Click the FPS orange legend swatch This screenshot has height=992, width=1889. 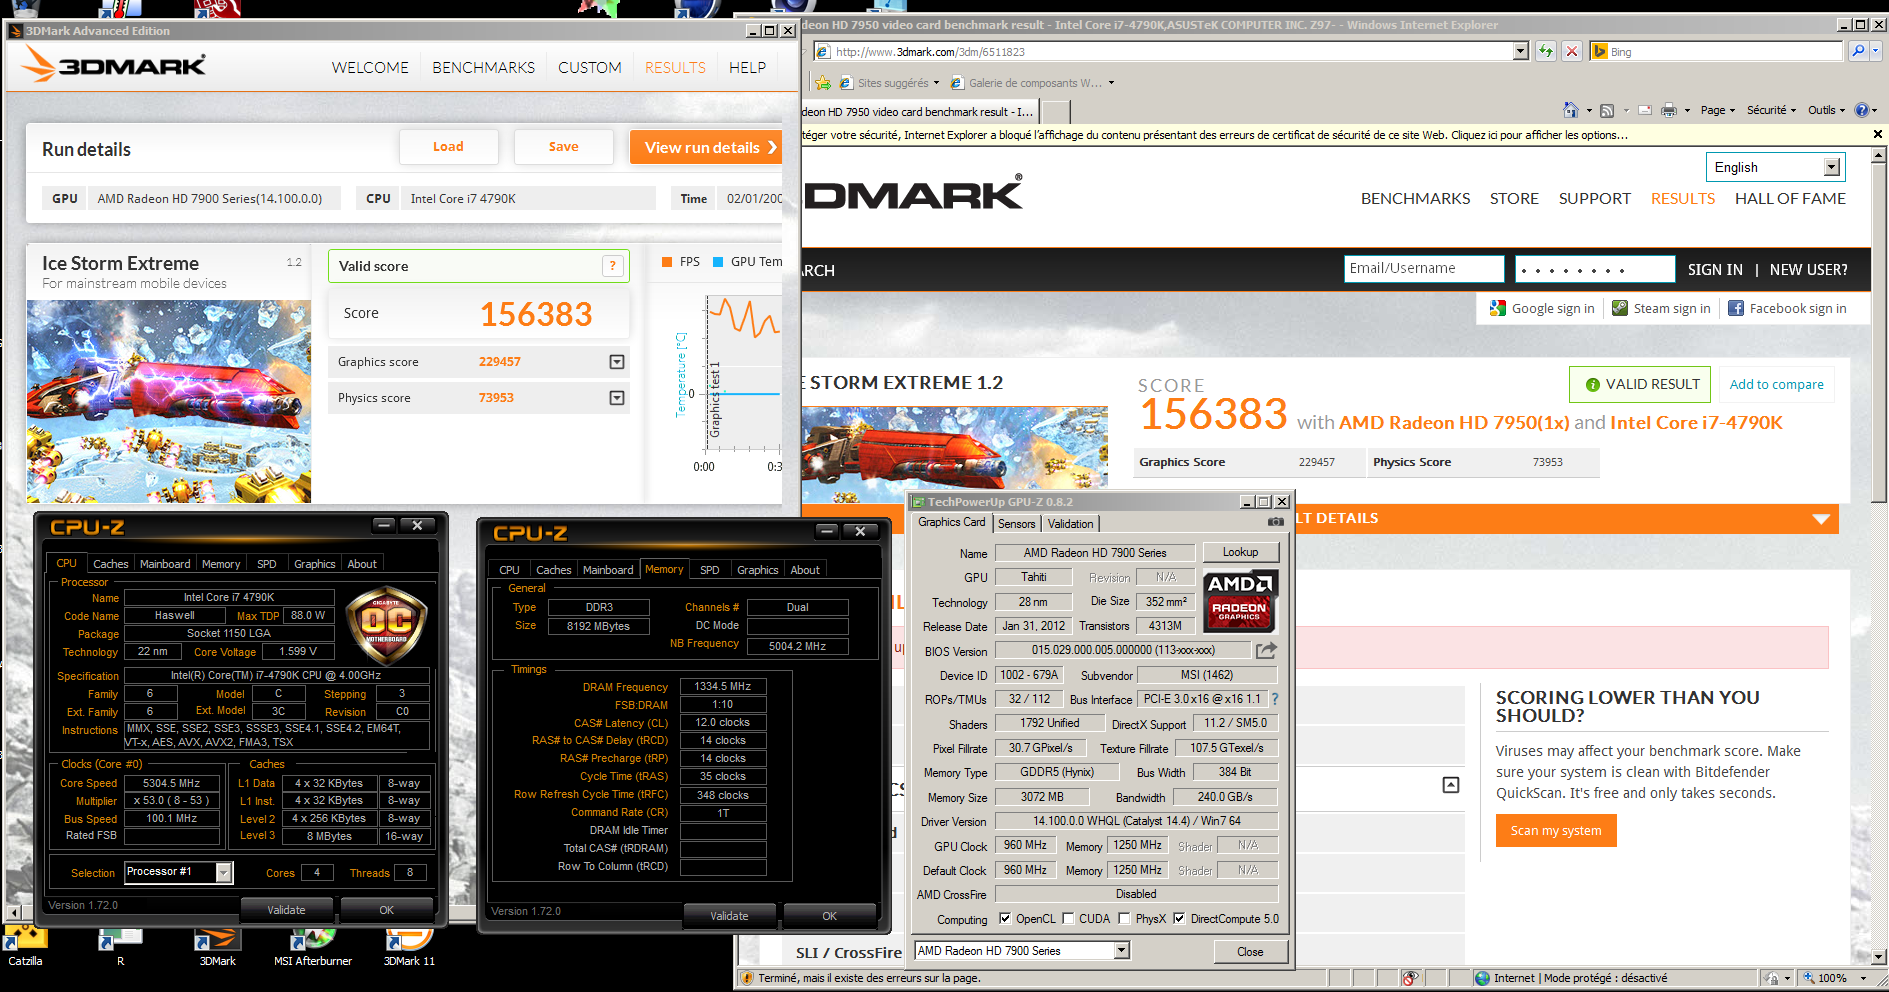coord(667,262)
